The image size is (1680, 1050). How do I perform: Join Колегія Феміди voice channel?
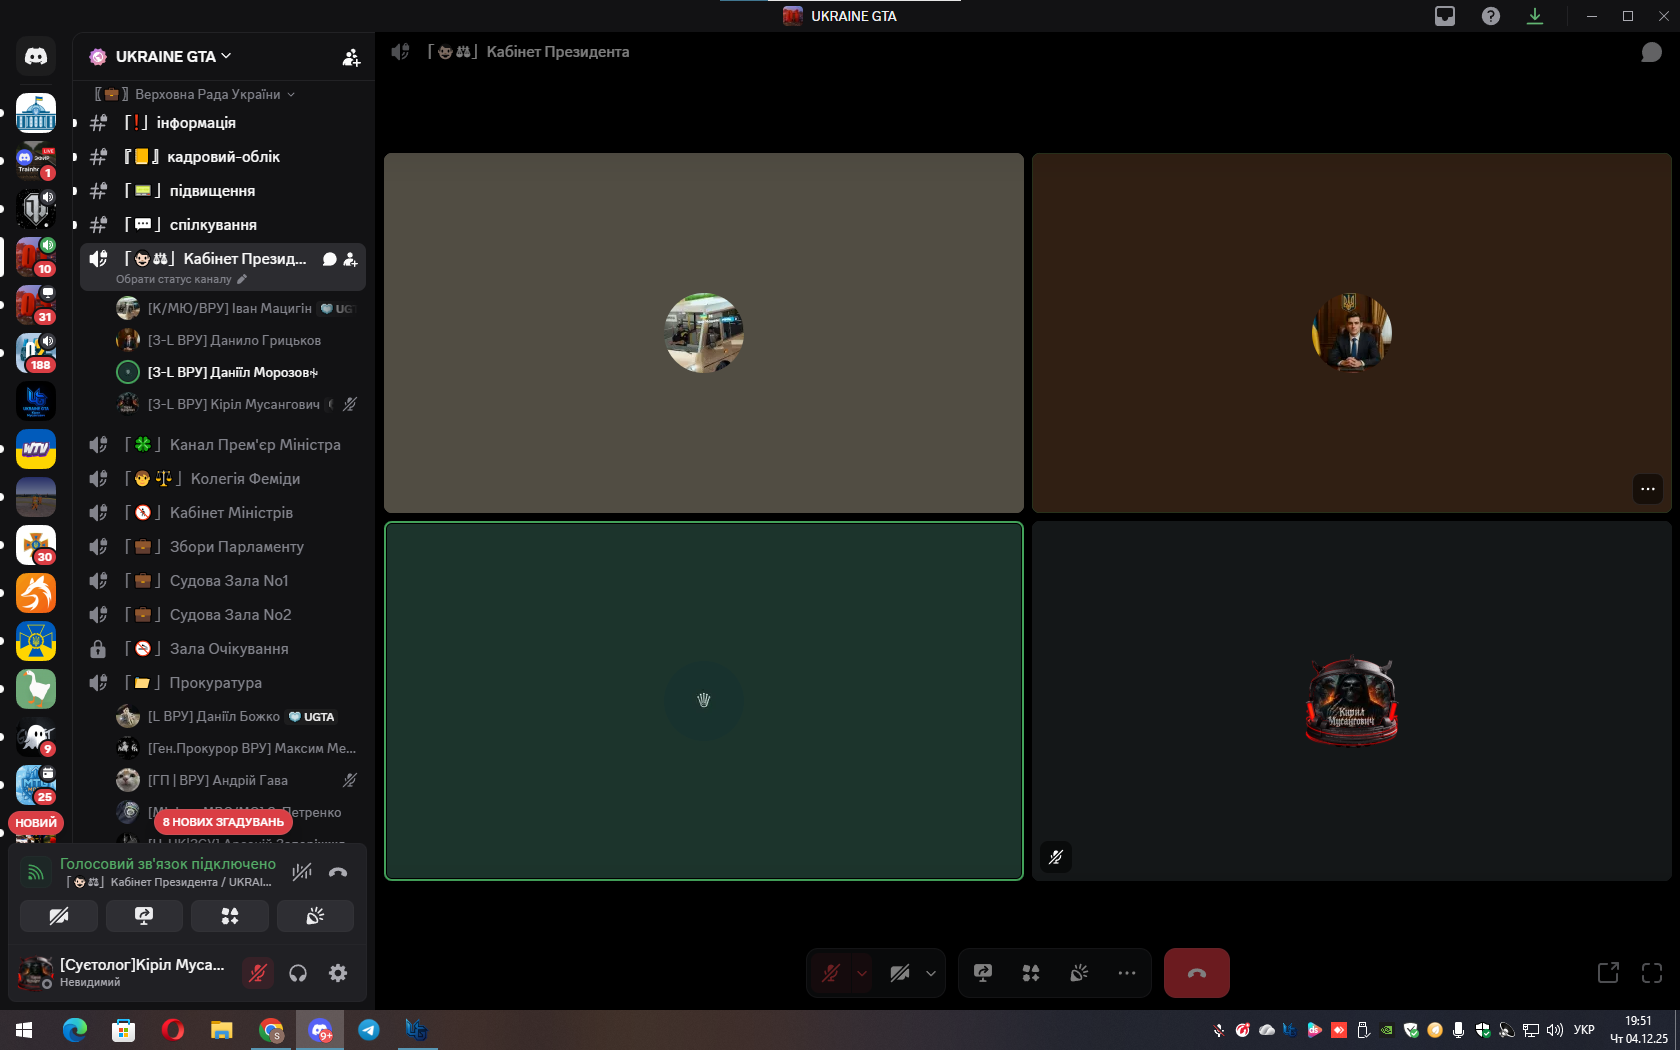pyautogui.click(x=223, y=479)
